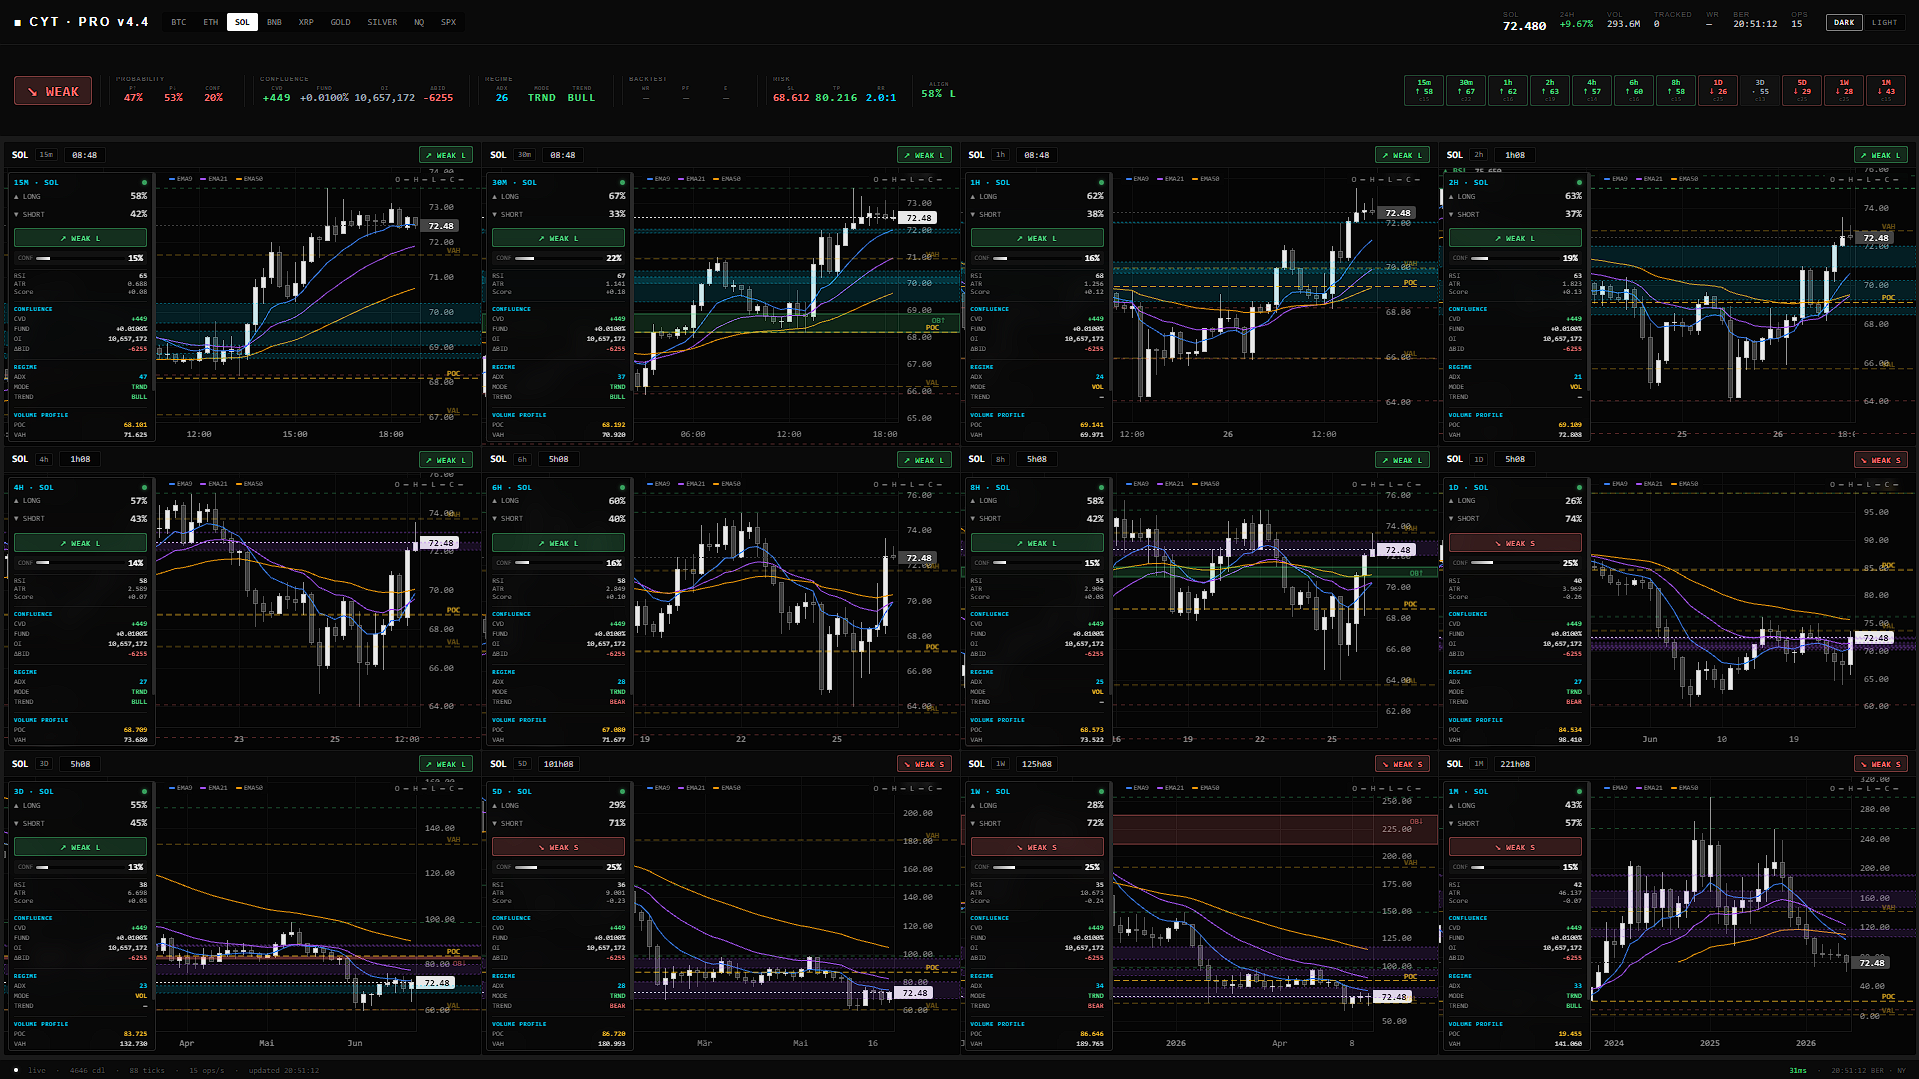Click the 72.480 SOL price in top bar
The image size is (1919, 1079).
click(1524, 26)
